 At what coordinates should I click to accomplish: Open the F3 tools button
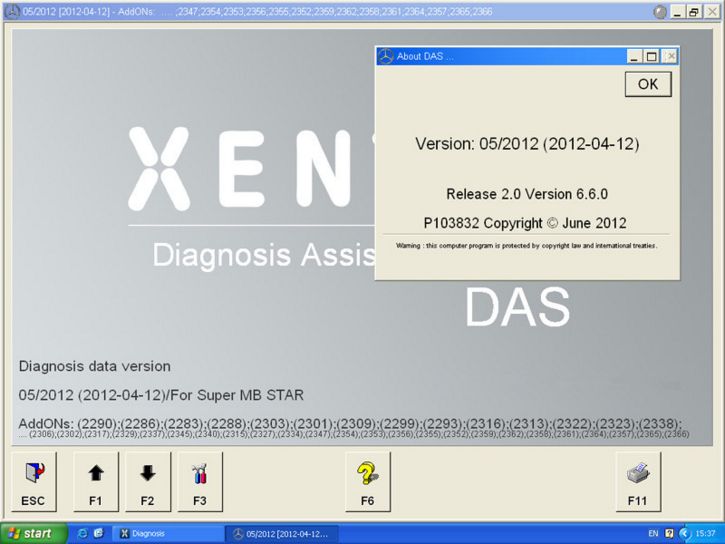pyautogui.click(x=200, y=482)
